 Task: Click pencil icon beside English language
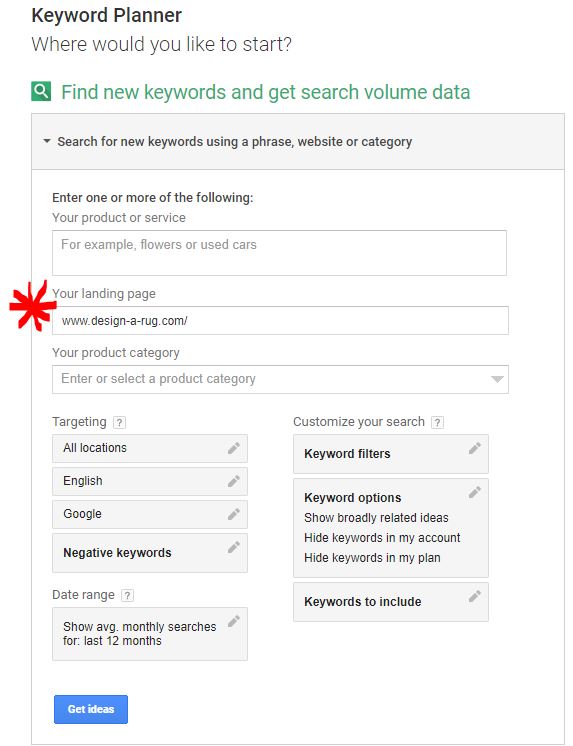[x=234, y=481]
